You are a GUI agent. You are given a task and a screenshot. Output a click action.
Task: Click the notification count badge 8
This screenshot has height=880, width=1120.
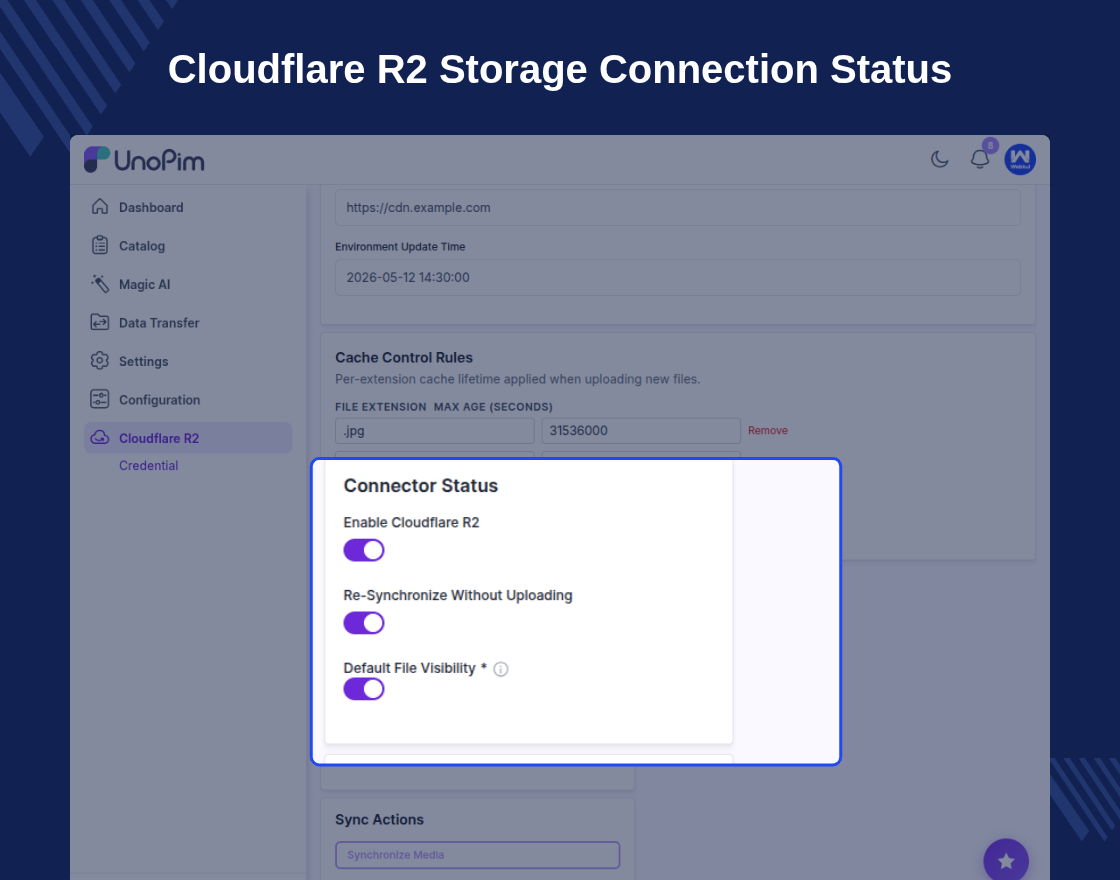(x=990, y=146)
